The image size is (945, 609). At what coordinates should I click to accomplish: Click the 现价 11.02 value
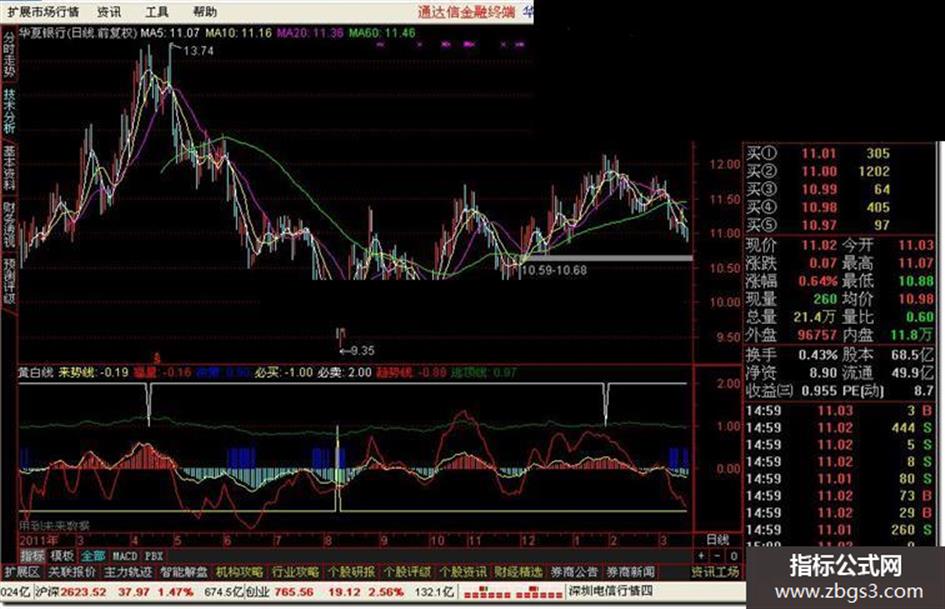pyautogui.click(x=818, y=245)
